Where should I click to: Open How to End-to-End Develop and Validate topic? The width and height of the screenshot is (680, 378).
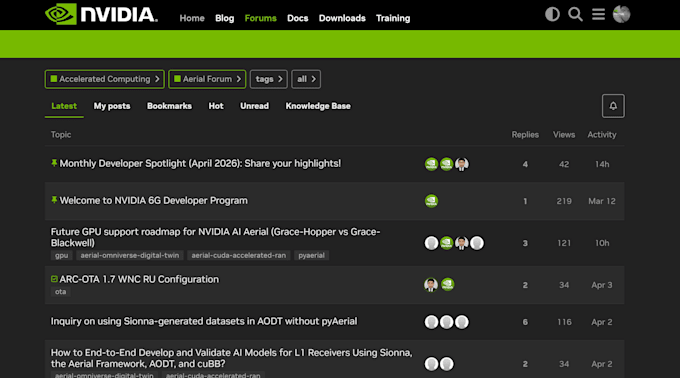click(232, 358)
